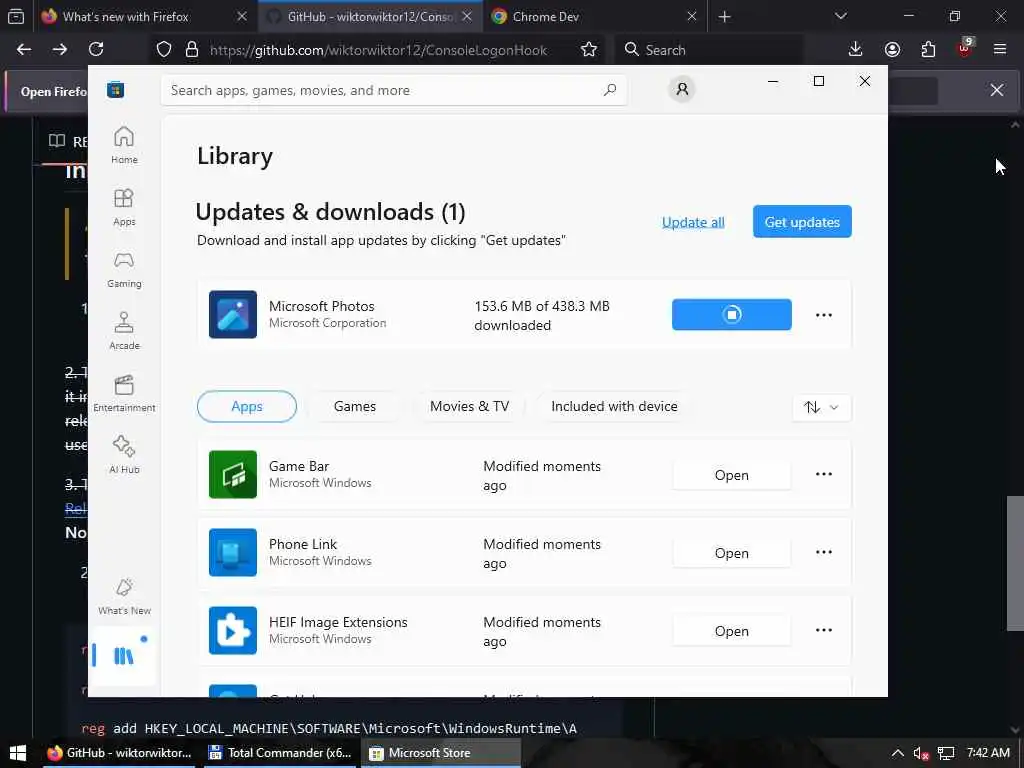Image resolution: width=1024 pixels, height=768 pixels.
Task: Close the GitHub tab
Action: click(x=467, y=17)
